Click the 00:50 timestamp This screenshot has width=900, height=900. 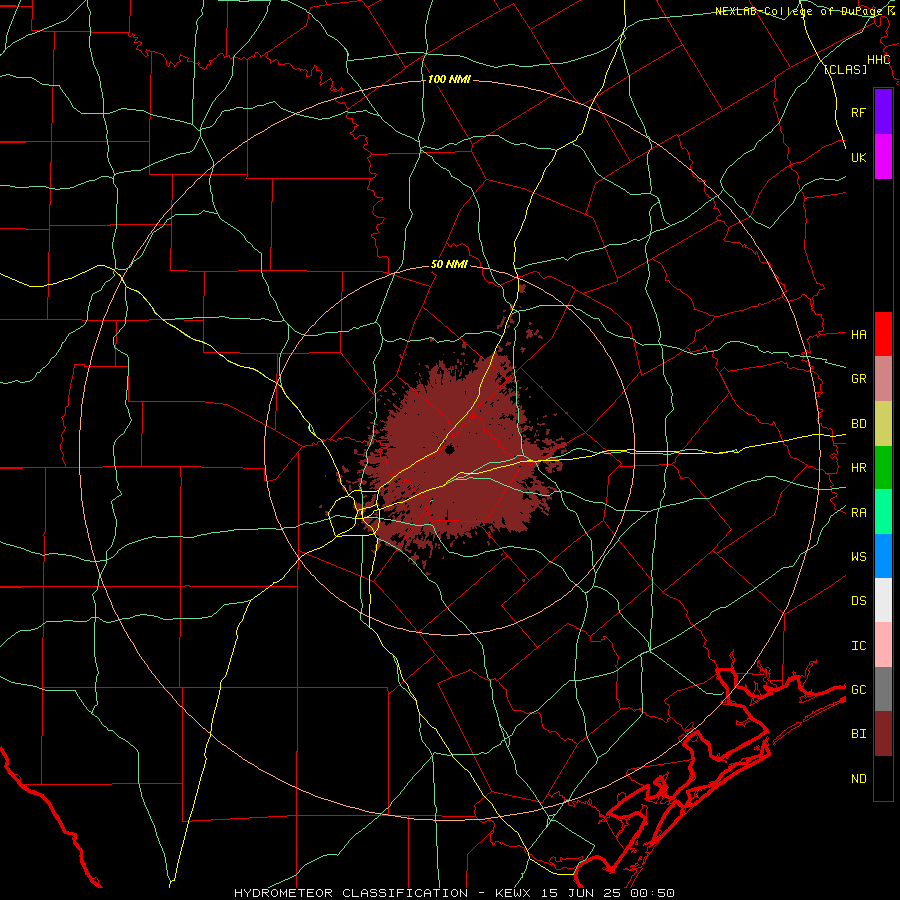(652, 893)
